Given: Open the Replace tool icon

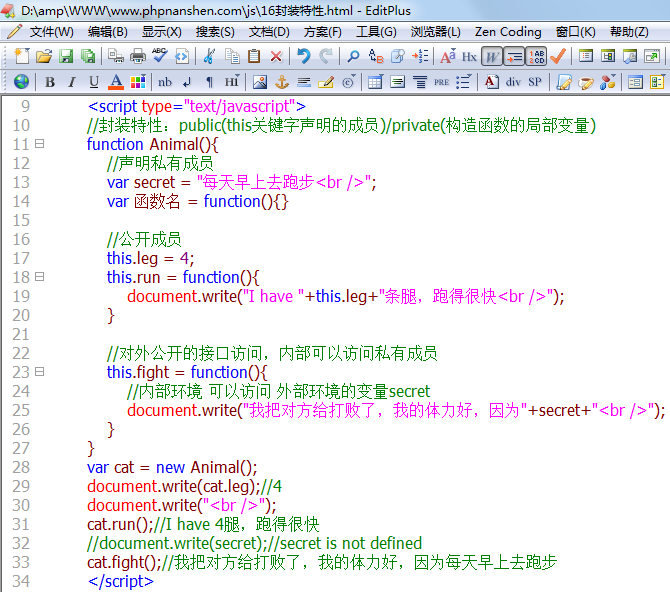Looking at the screenshot, I should pyautogui.click(x=376, y=56).
